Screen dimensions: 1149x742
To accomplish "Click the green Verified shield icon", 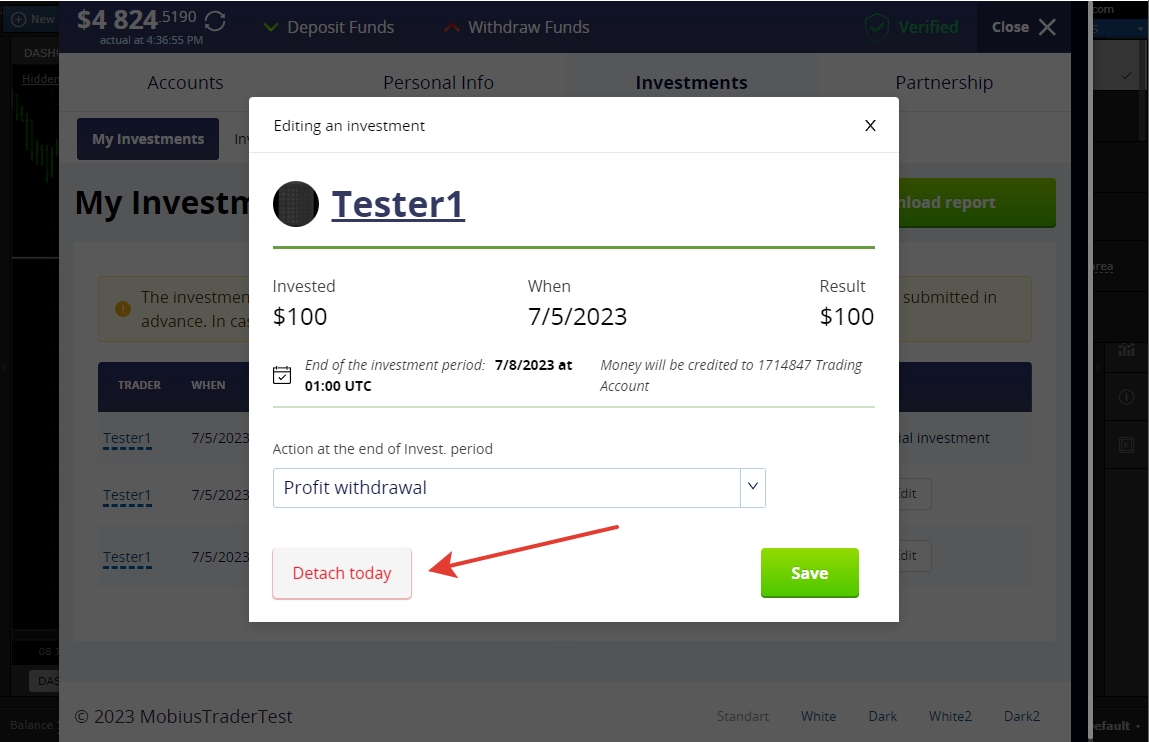I will coord(876,27).
